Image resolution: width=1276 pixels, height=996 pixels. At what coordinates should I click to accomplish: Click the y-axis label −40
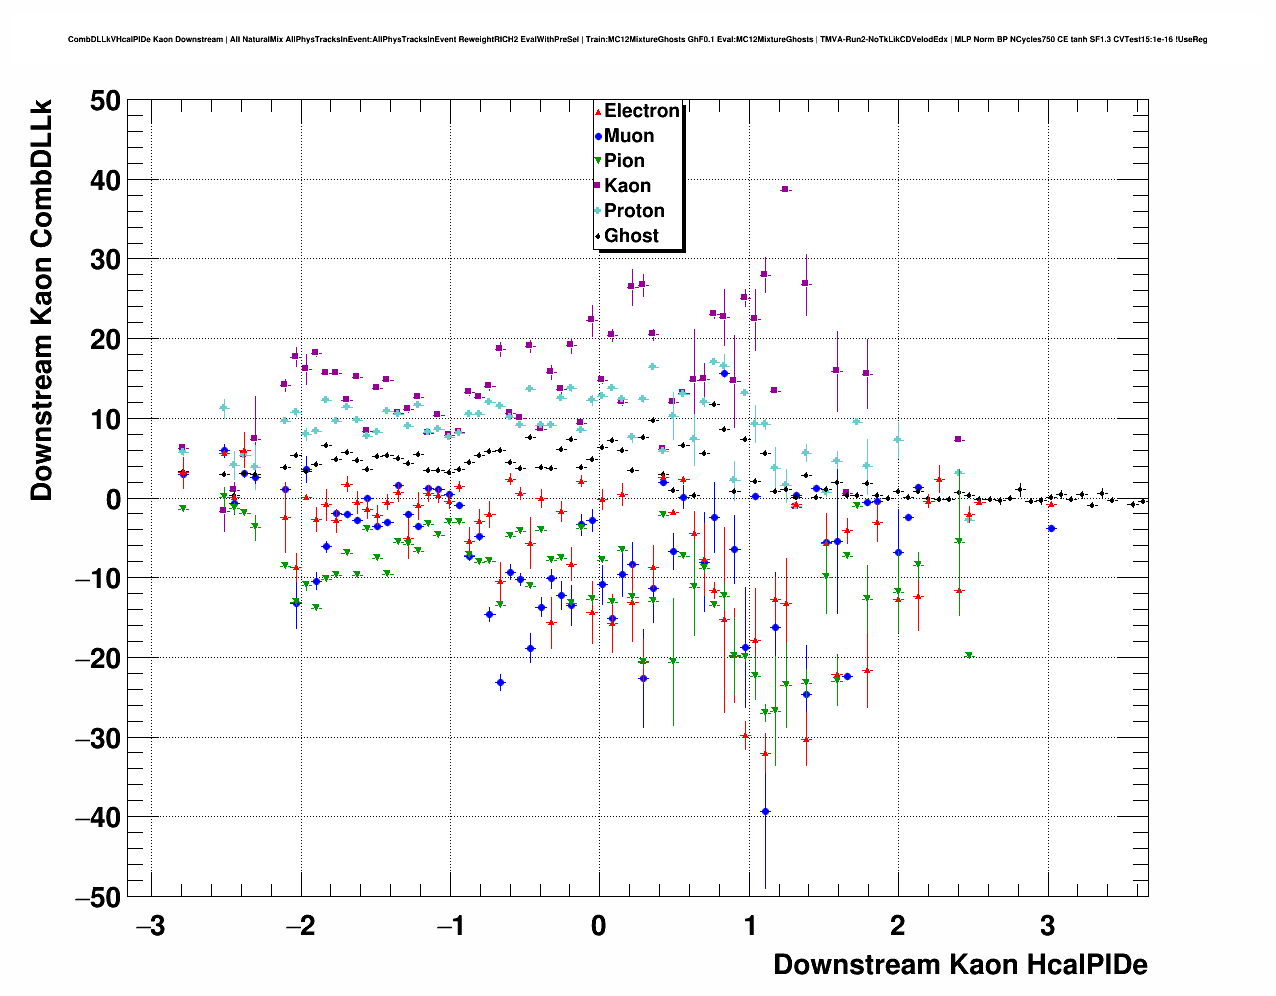pos(97,818)
